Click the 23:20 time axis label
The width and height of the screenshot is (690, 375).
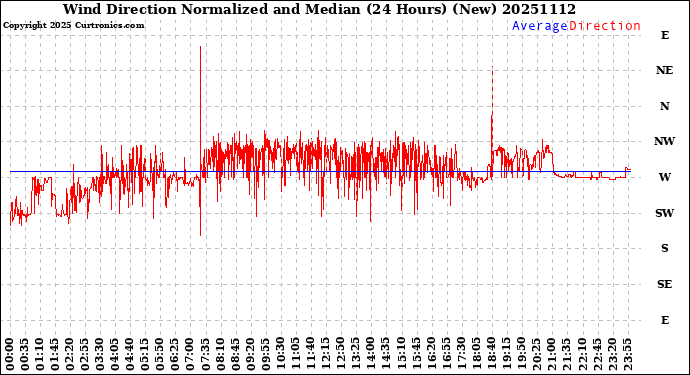[x=612, y=354]
